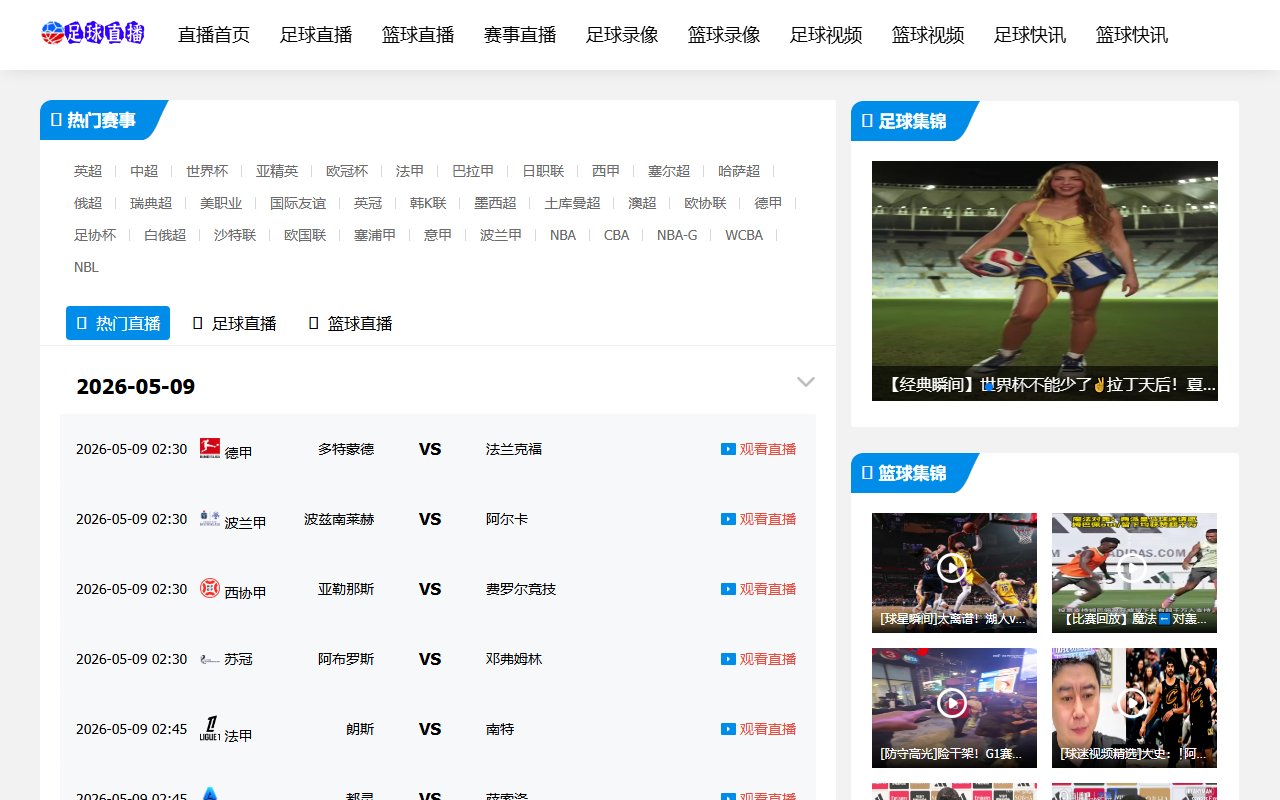Switch to the 足球直播 tab below leagues
The height and width of the screenshot is (800, 1280).
234,323
